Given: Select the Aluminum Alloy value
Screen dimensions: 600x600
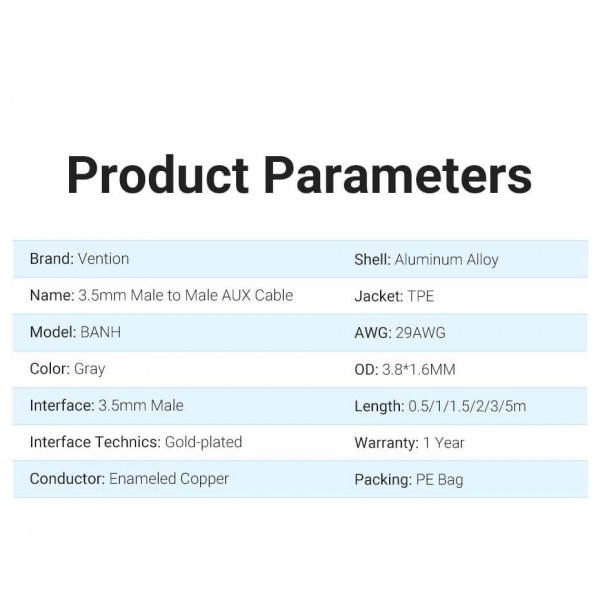Looking at the screenshot, I should coord(446,260).
